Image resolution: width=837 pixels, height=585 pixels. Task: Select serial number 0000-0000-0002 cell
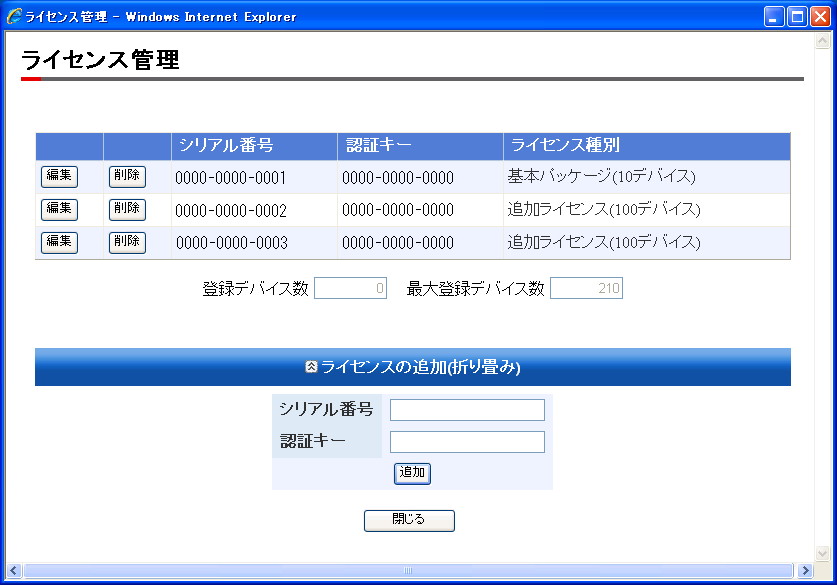254,210
